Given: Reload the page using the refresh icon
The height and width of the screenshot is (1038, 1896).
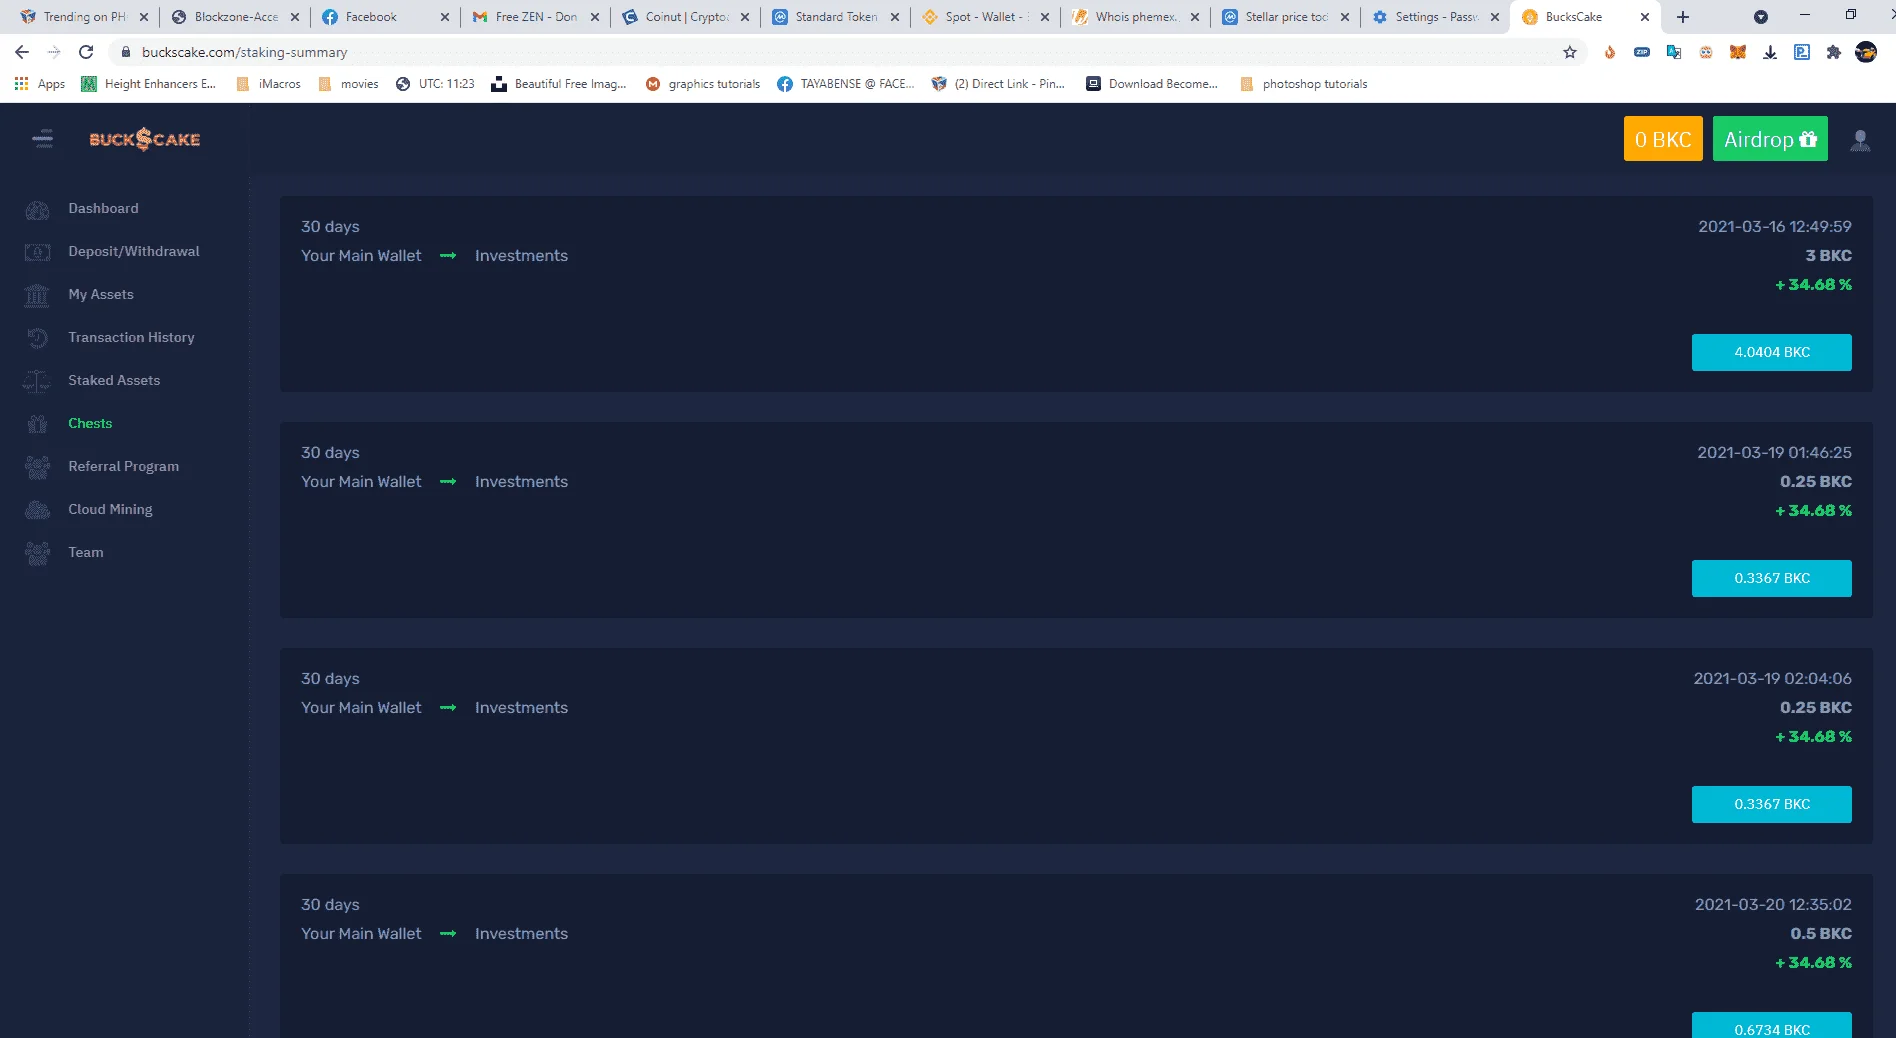Looking at the screenshot, I should 86,52.
